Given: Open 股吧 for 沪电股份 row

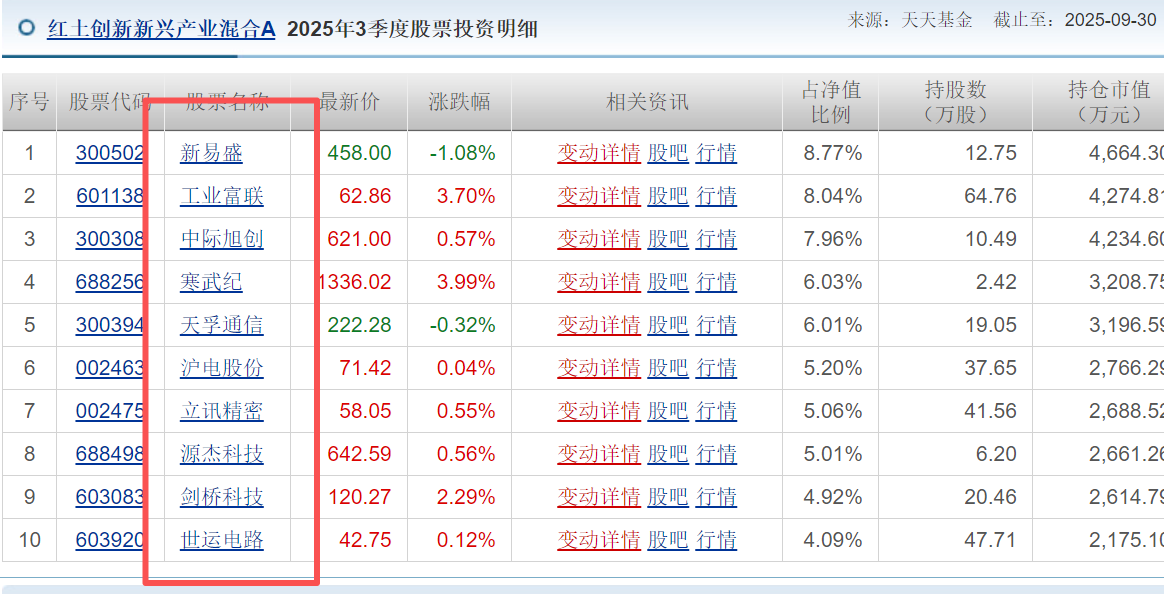Looking at the screenshot, I should pyautogui.click(x=668, y=368).
